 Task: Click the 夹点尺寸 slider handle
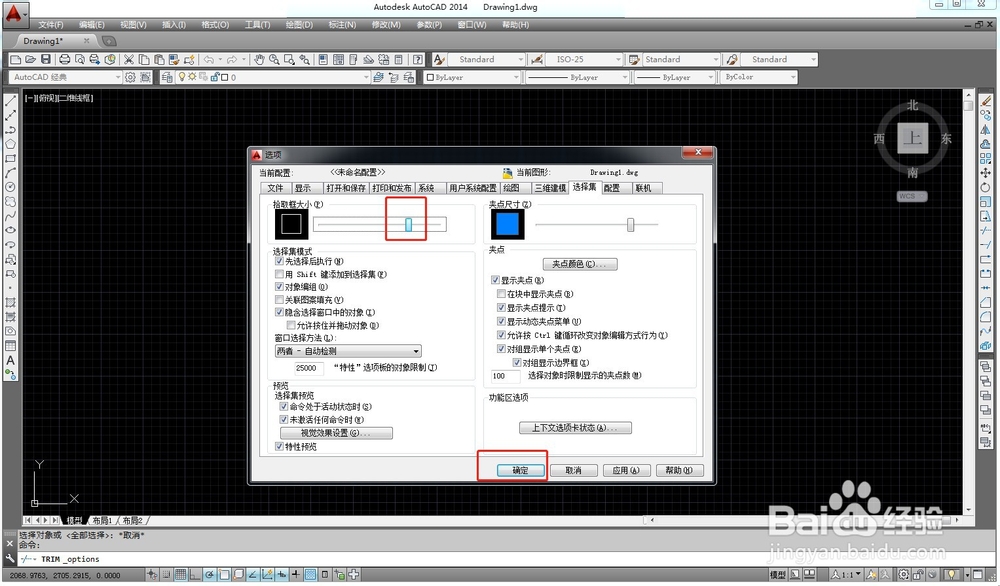click(630, 224)
